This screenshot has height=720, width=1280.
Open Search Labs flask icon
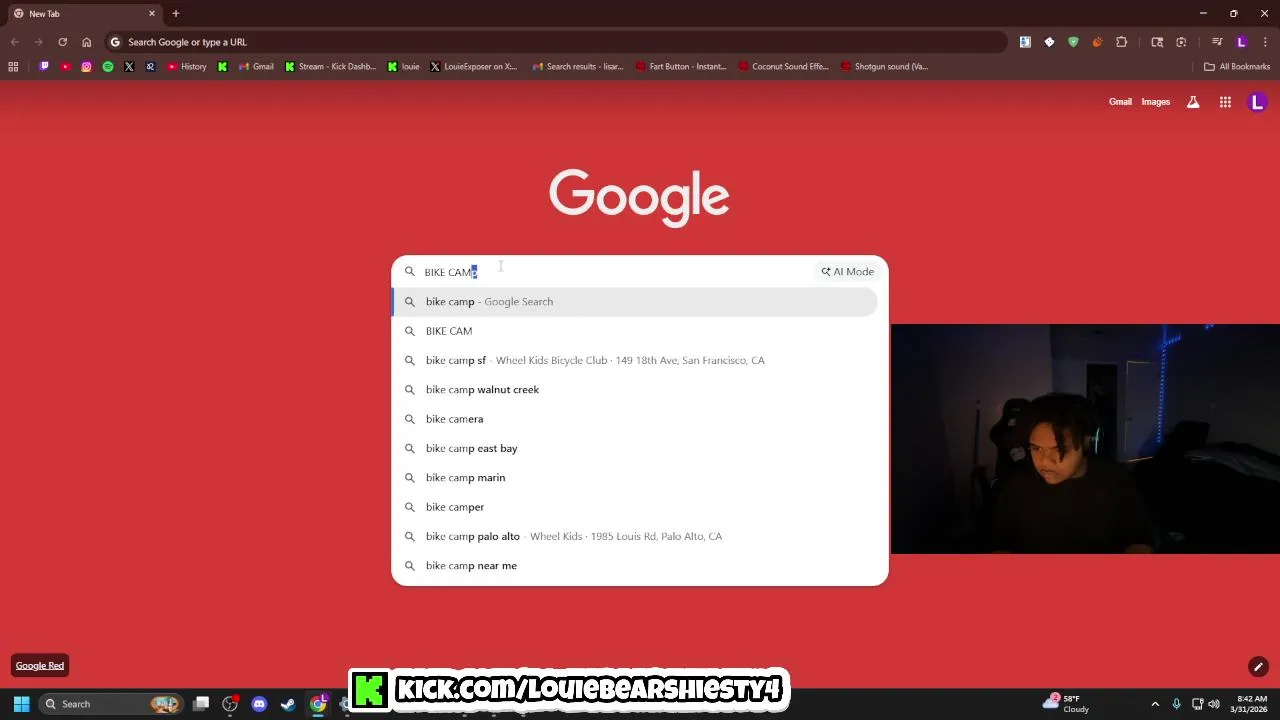[x=1193, y=102]
